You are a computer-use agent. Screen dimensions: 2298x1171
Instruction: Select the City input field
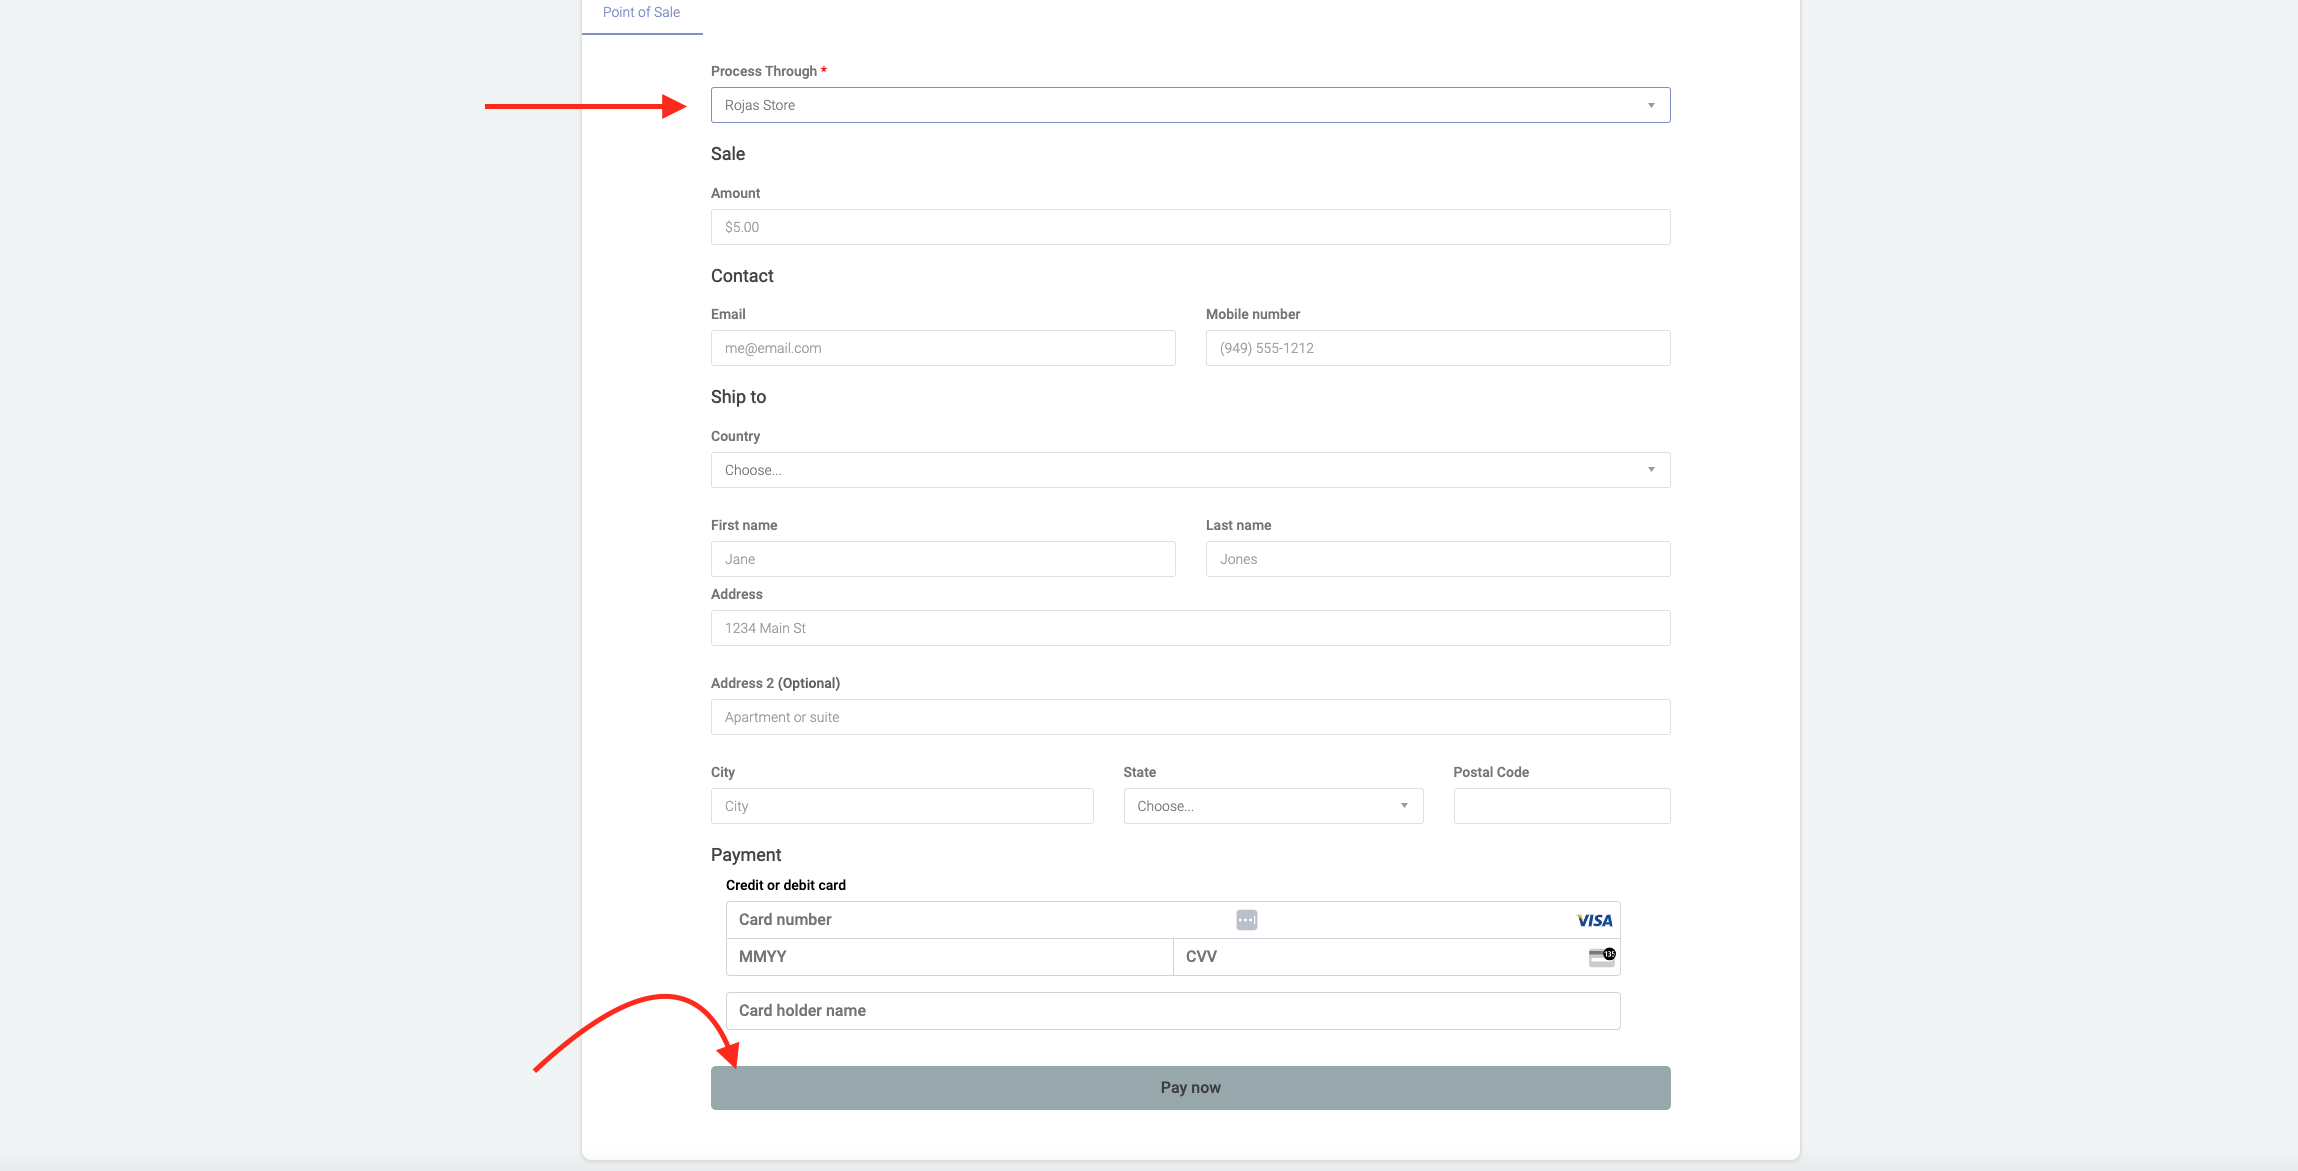coord(901,806)
